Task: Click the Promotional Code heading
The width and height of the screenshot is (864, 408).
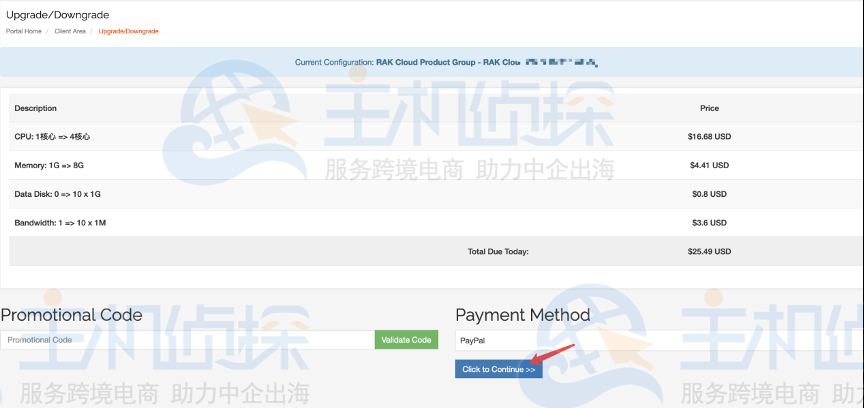Action: point(71,315)
